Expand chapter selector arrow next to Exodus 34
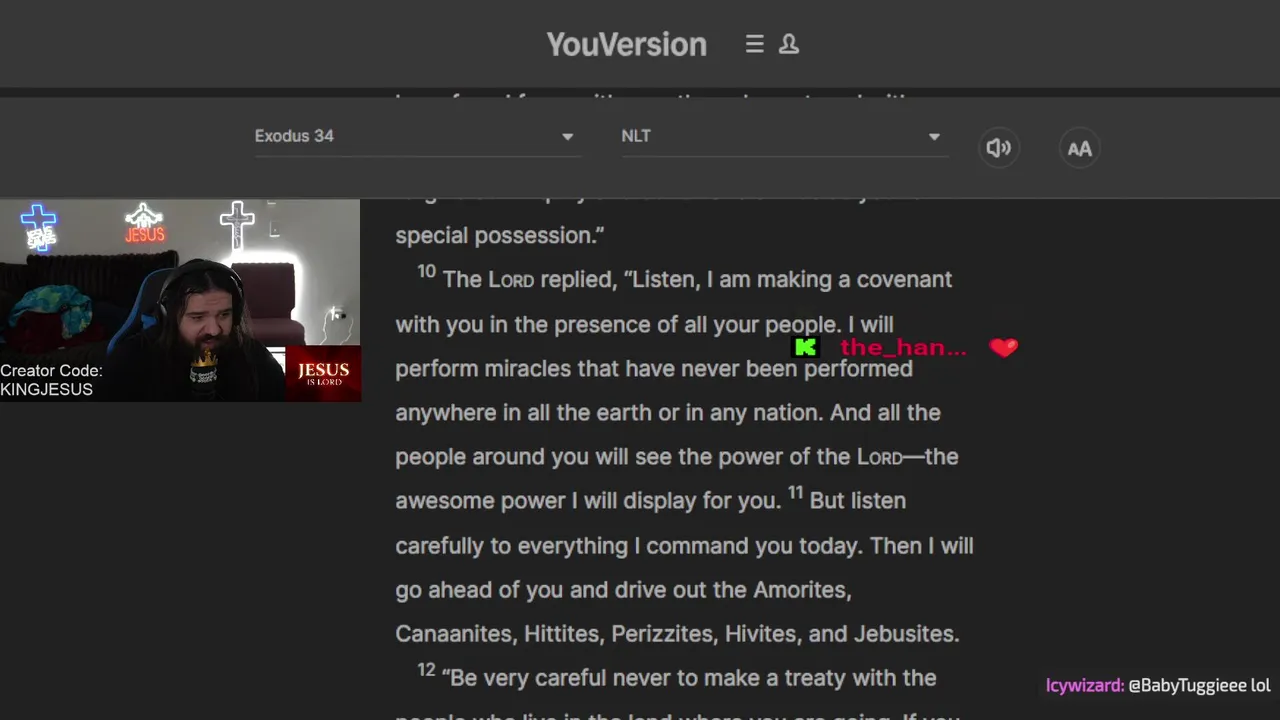This screenshot has width=1280, height=720. click(567, 137)
